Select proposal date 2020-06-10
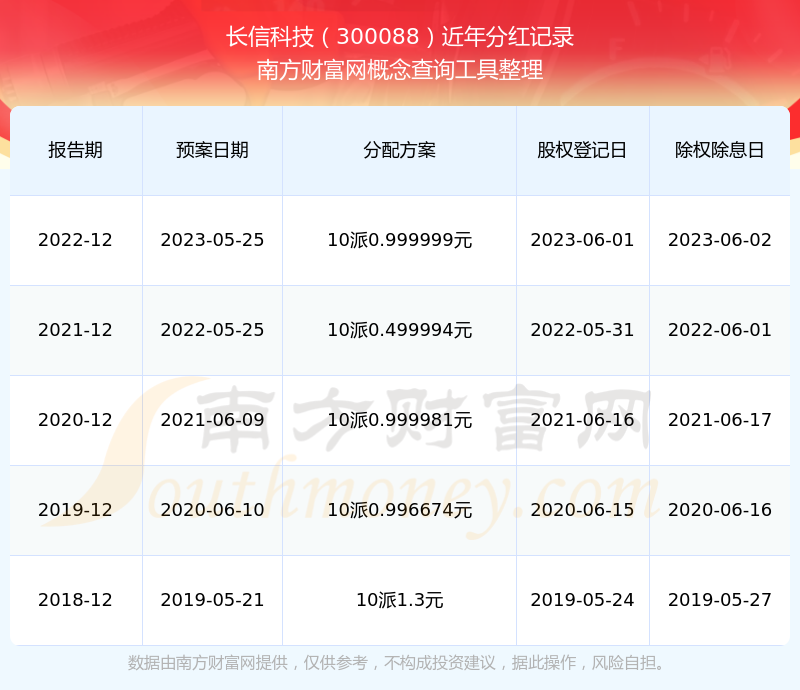The image size is (800, 690). [212, 509]
